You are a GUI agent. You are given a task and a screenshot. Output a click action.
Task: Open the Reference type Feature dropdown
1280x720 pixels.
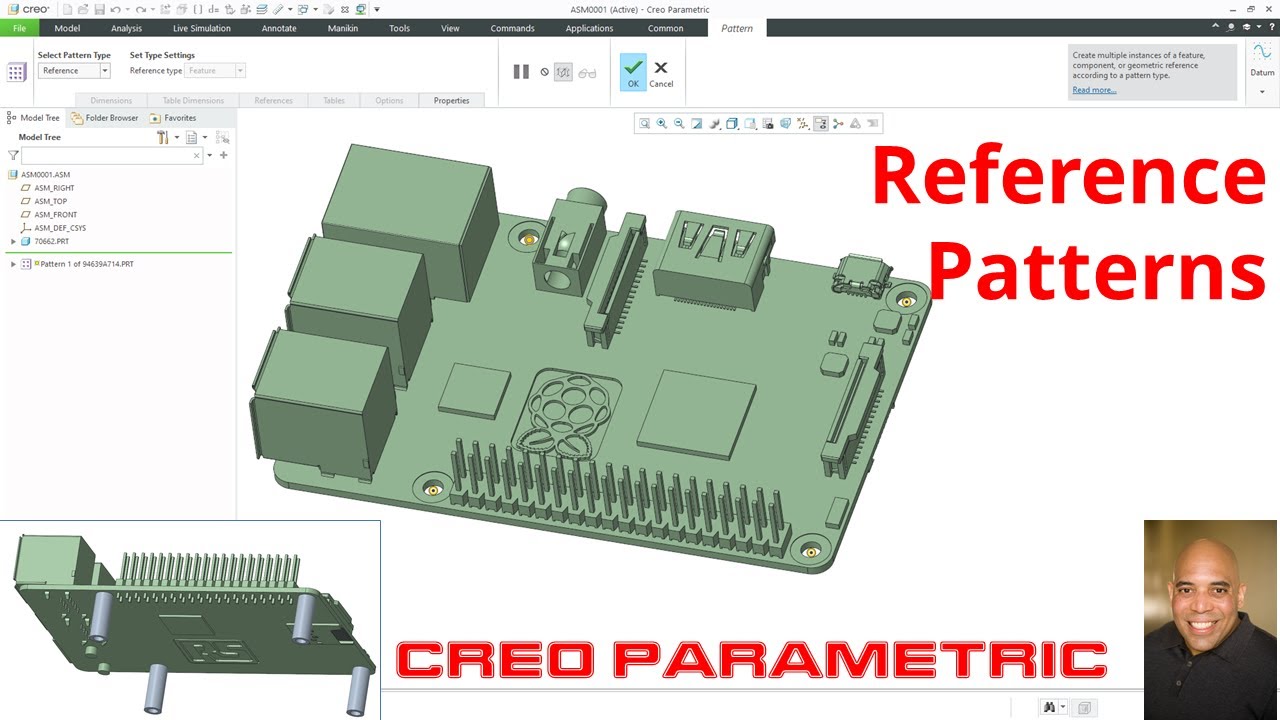[215, 71]
